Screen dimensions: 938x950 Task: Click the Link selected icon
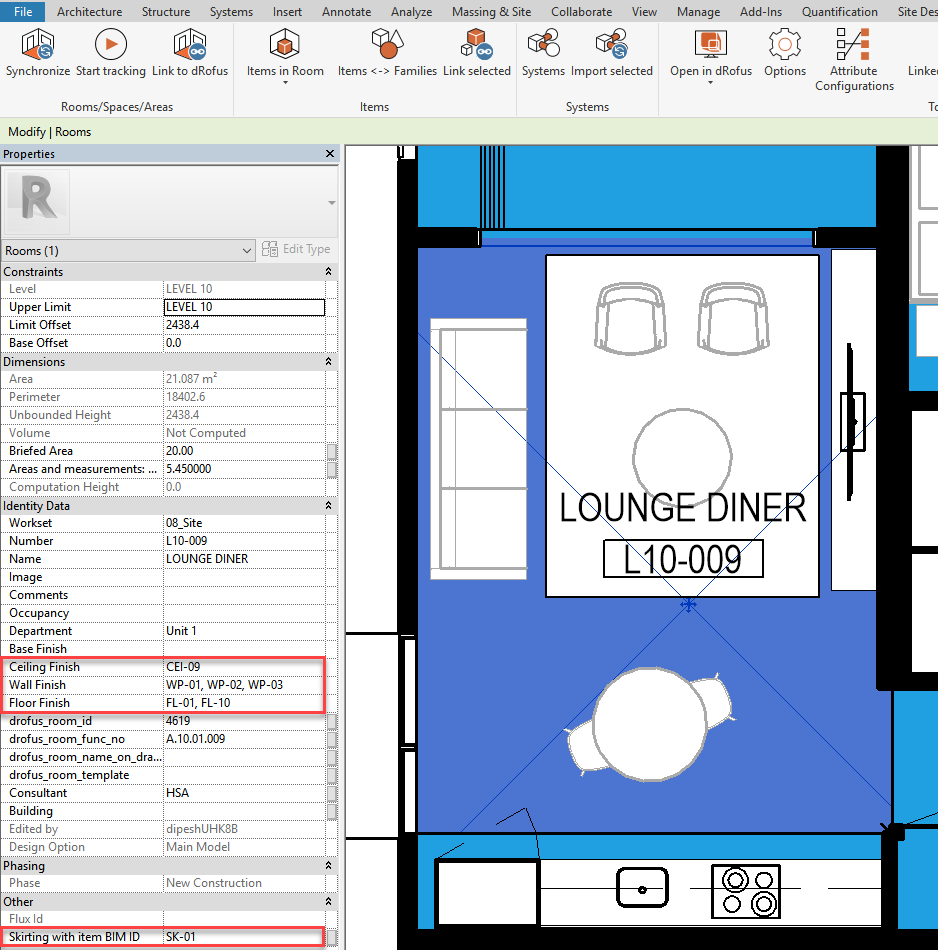point(477,46)
